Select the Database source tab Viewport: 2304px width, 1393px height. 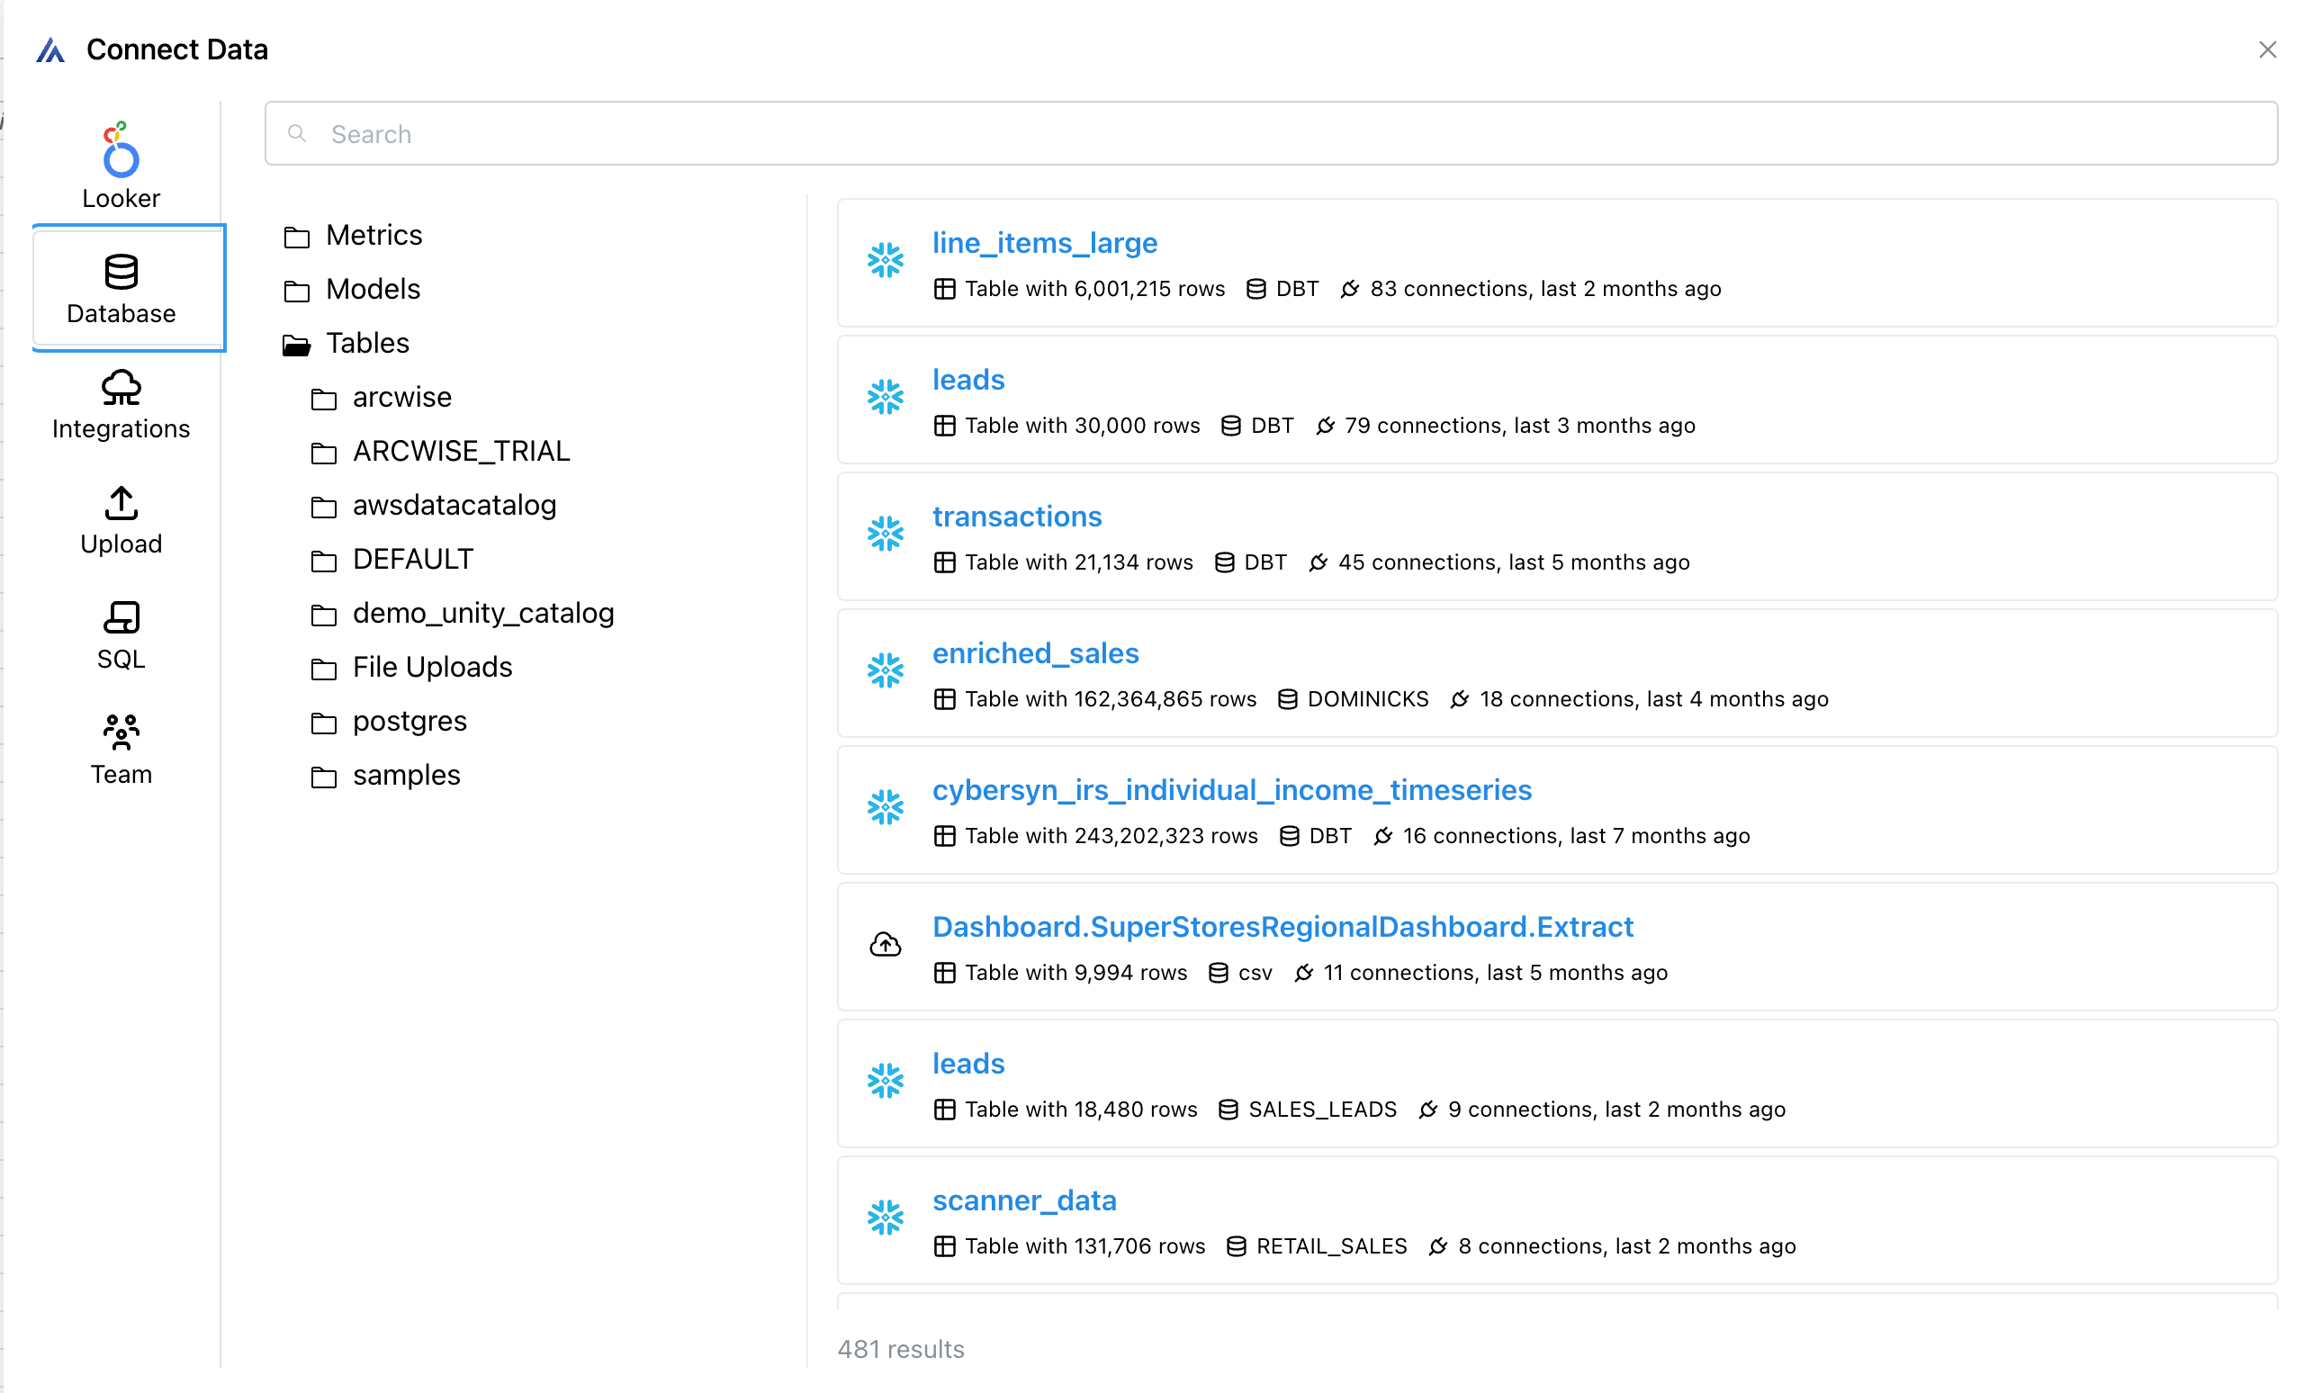(x=121, y=289)
